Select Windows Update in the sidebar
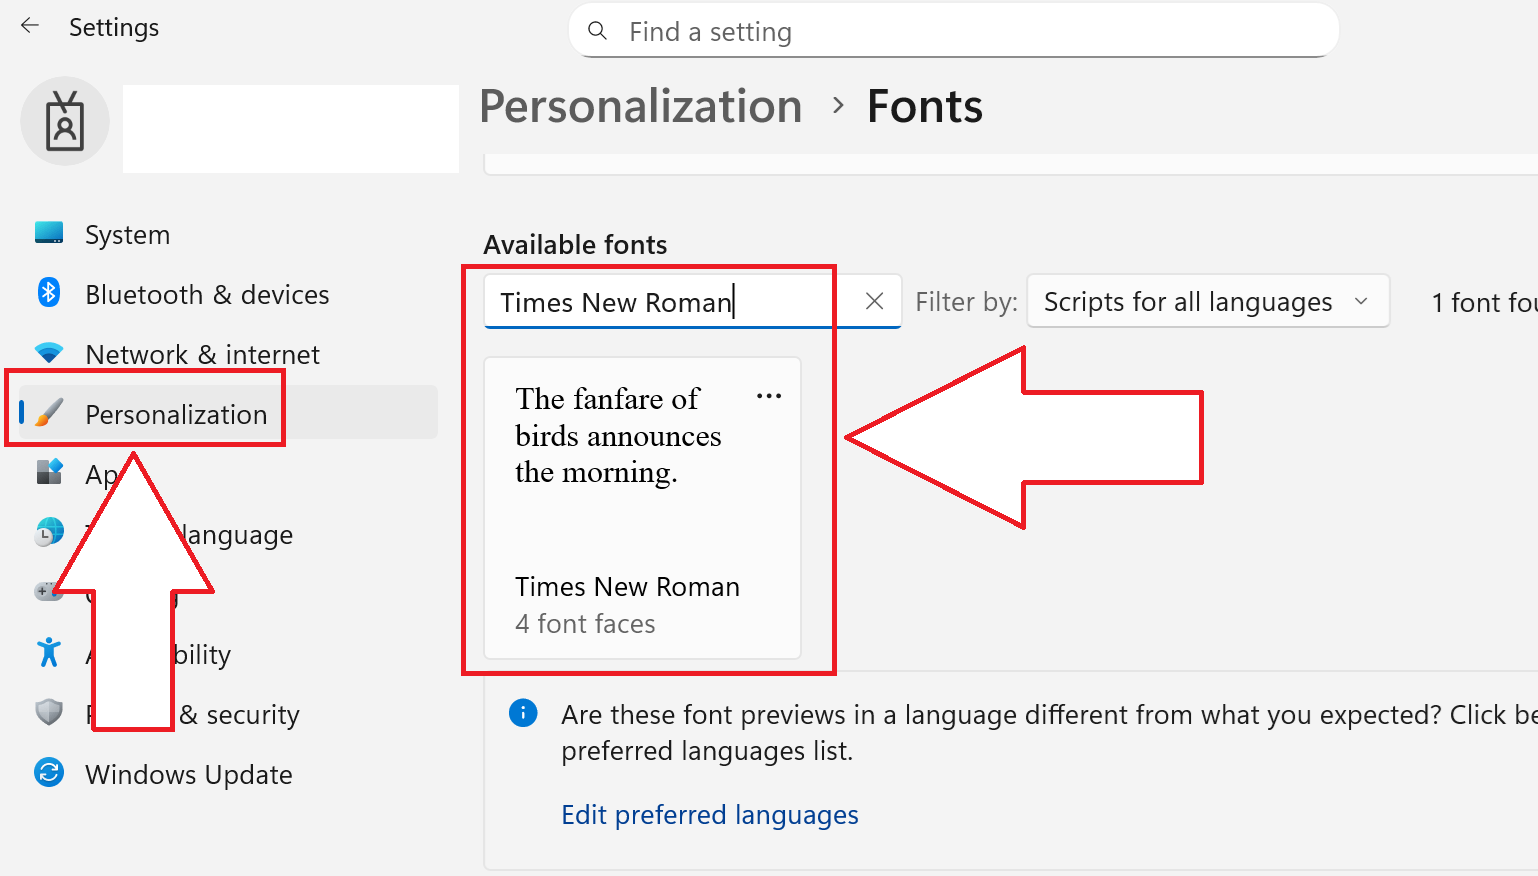This screenshot has height=876, width=1538. [x=188, y=775]
